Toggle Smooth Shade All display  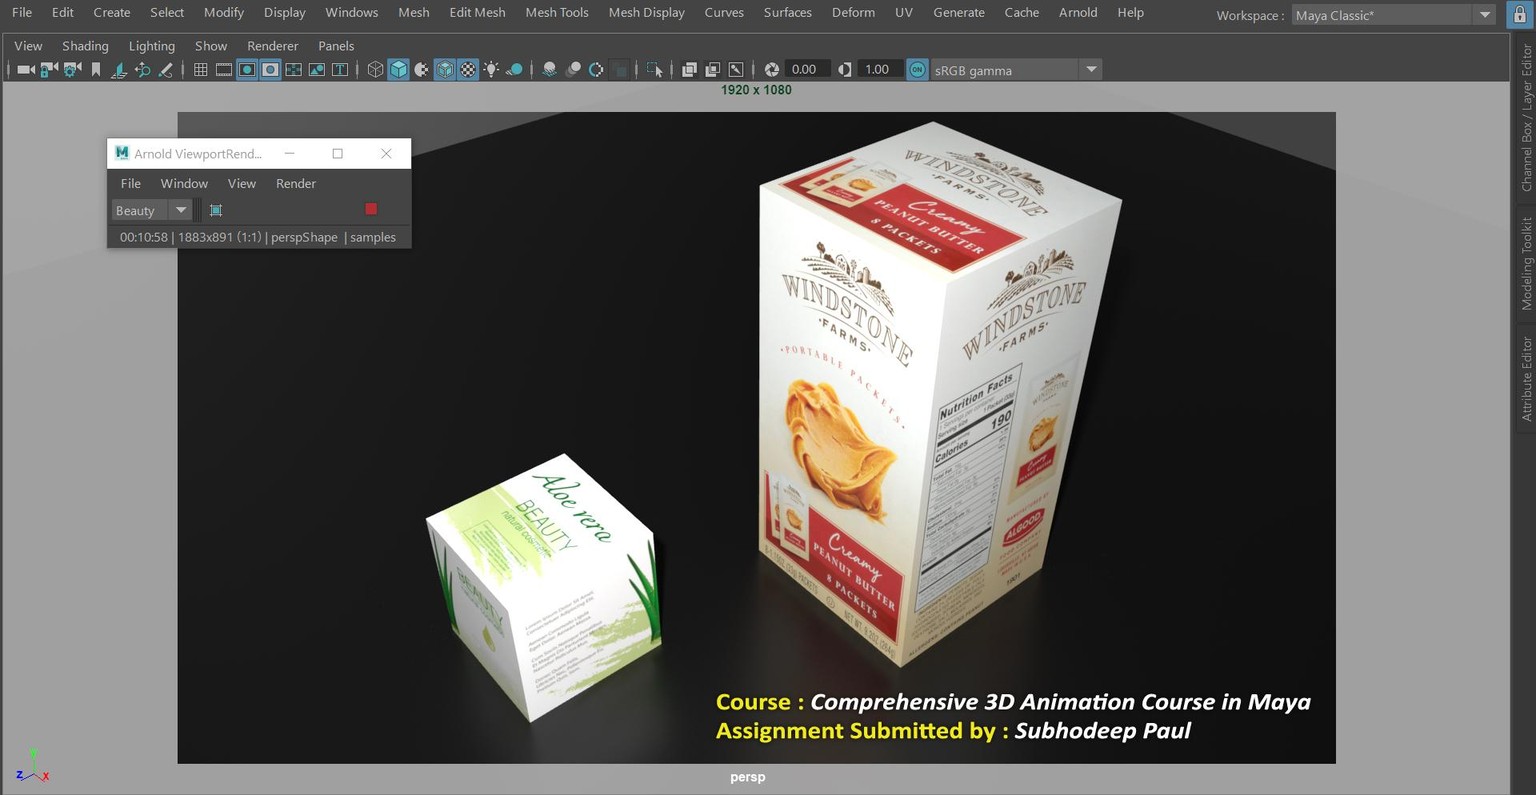pyautogui.click(x=398, y=69)
